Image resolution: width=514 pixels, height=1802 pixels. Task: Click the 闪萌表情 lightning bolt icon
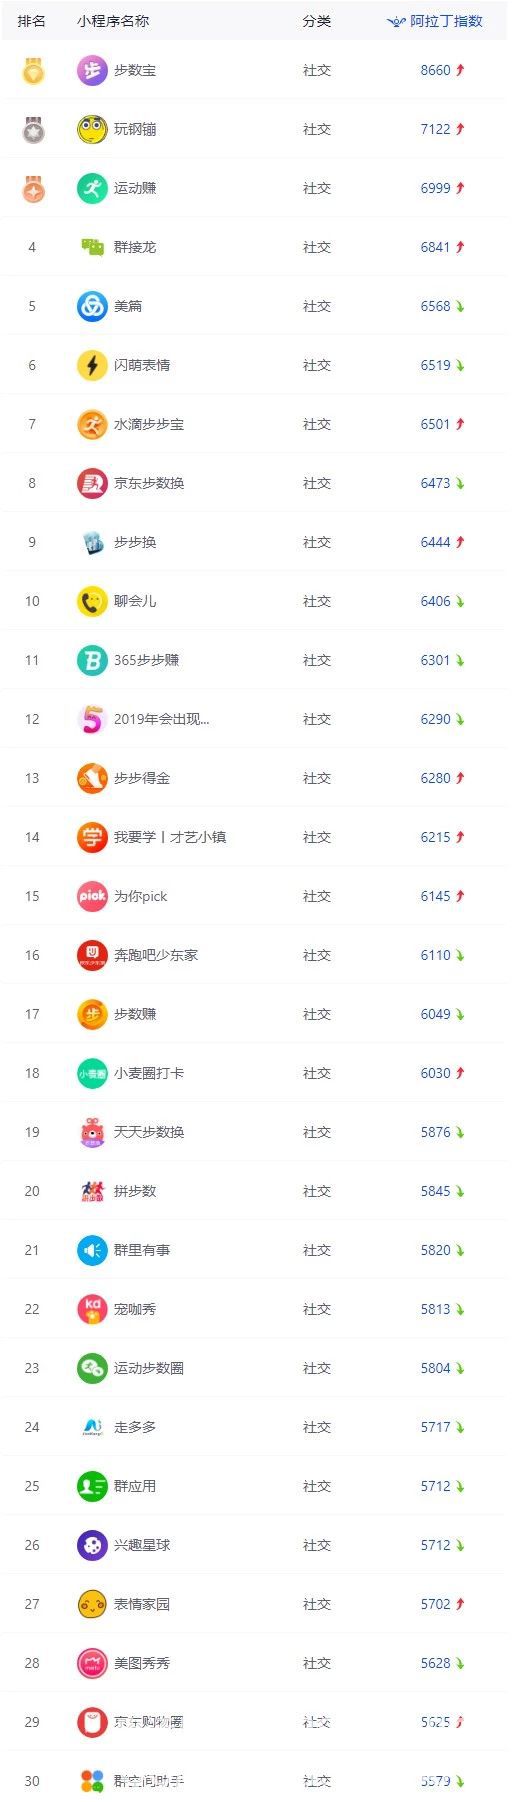pos(92,365)
